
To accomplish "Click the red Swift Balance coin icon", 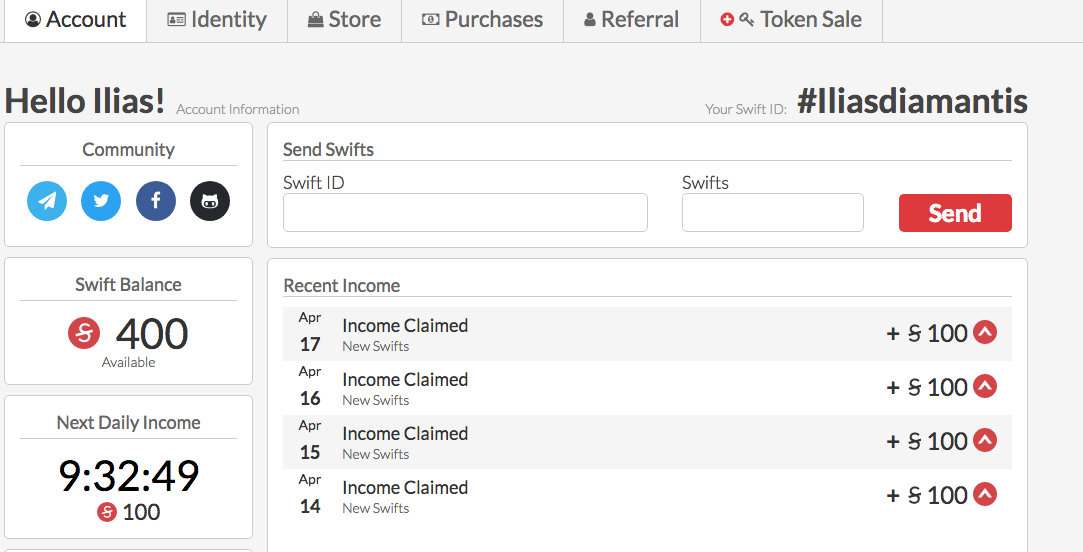I will (84, 333).
